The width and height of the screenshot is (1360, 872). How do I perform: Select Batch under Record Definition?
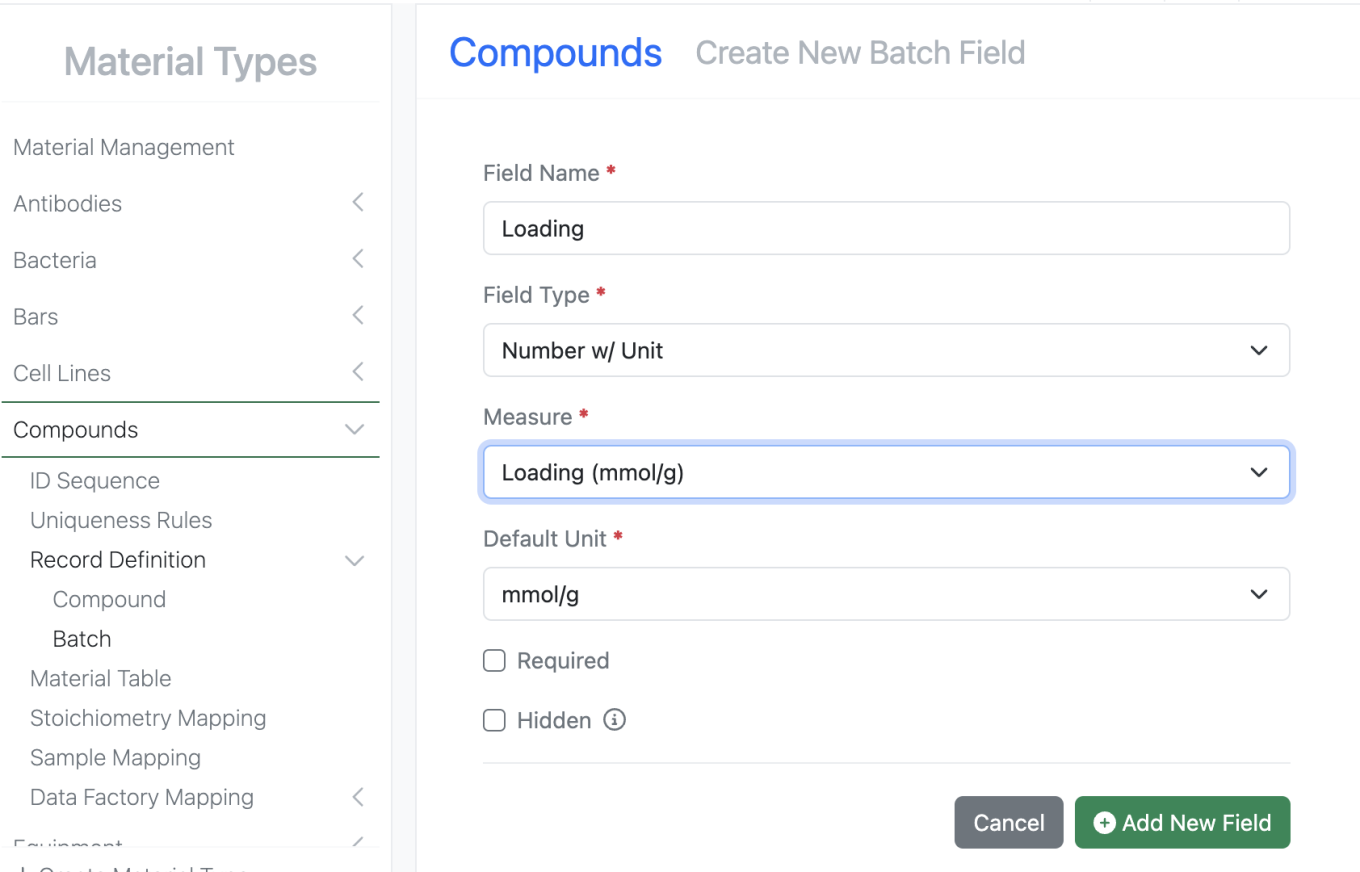[x=82, y=639]
